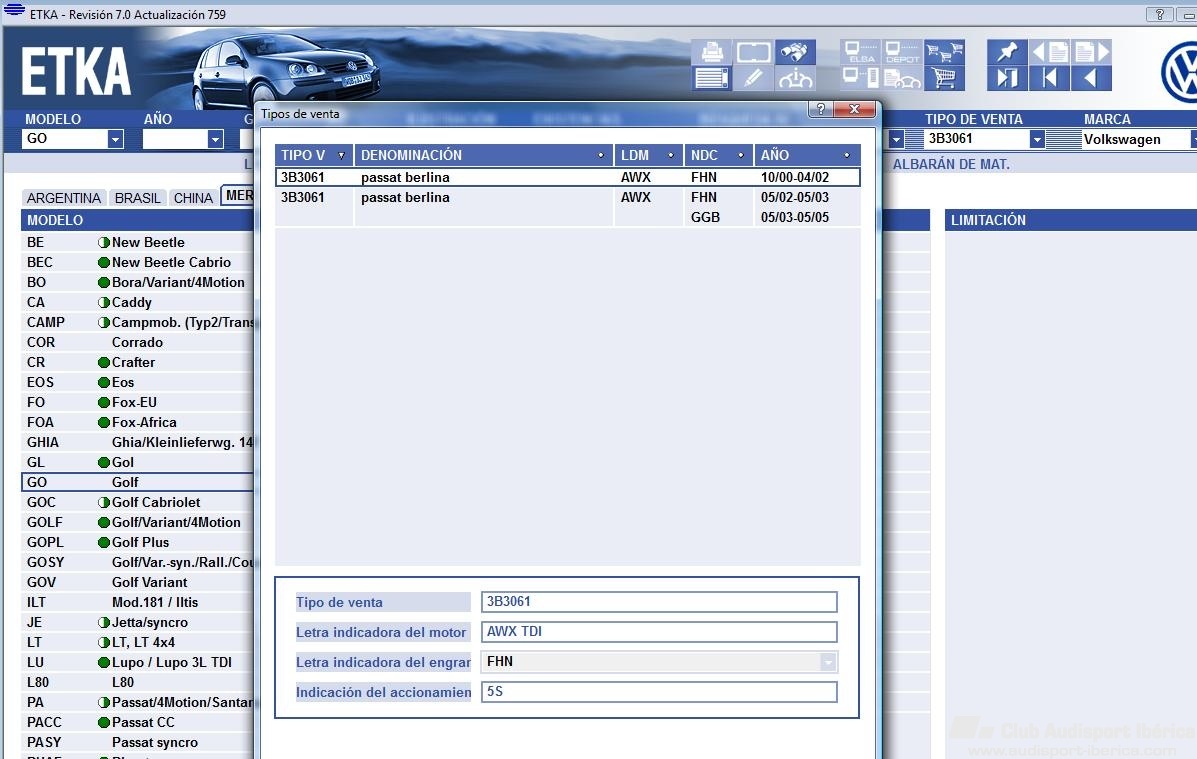Select Bora/Variant/4Motion model
1197x759 pixels.
click(137, 282)
